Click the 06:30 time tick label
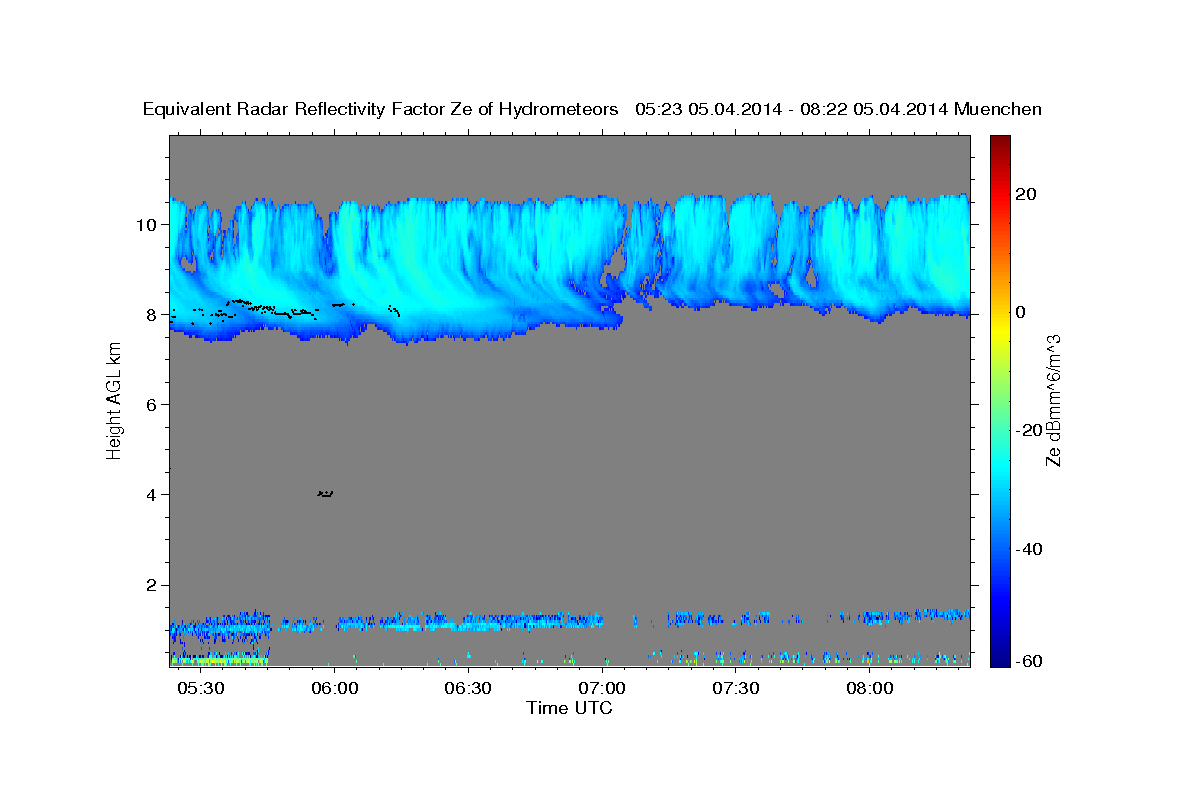The image size is (1200, 800). click(468, 689)
